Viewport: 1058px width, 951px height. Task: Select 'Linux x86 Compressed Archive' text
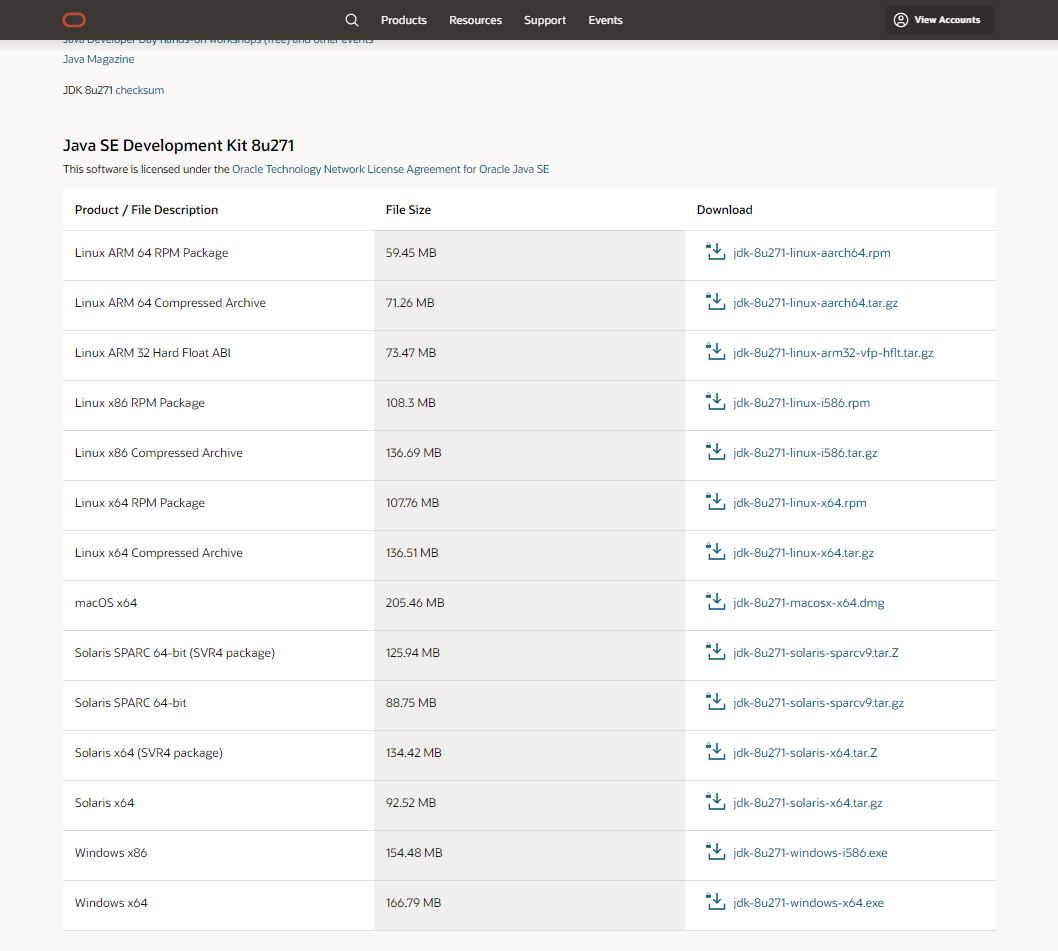pos(159,453)
